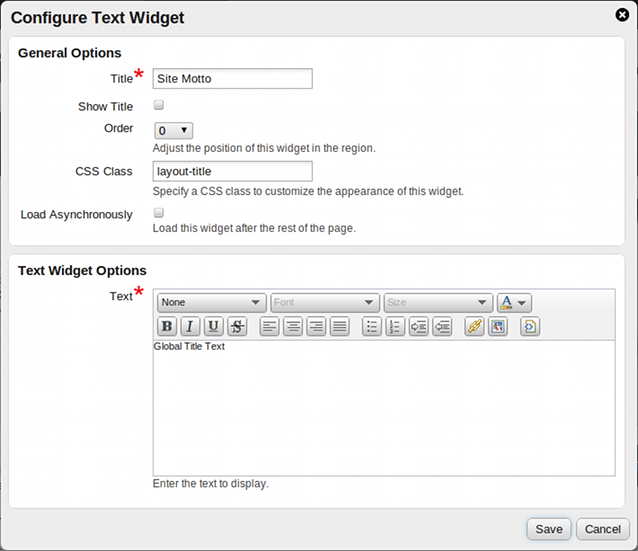
Task: Insert a bulleted list
Action: [371, 327]
